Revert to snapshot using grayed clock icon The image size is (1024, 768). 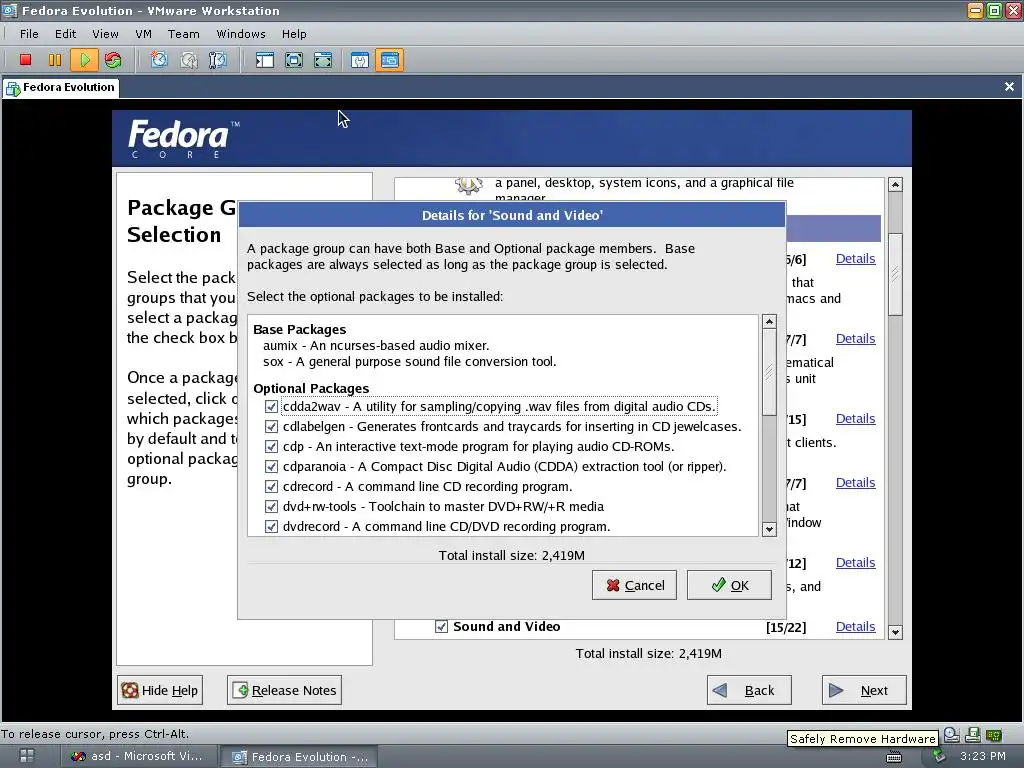[x=189, y=60]
